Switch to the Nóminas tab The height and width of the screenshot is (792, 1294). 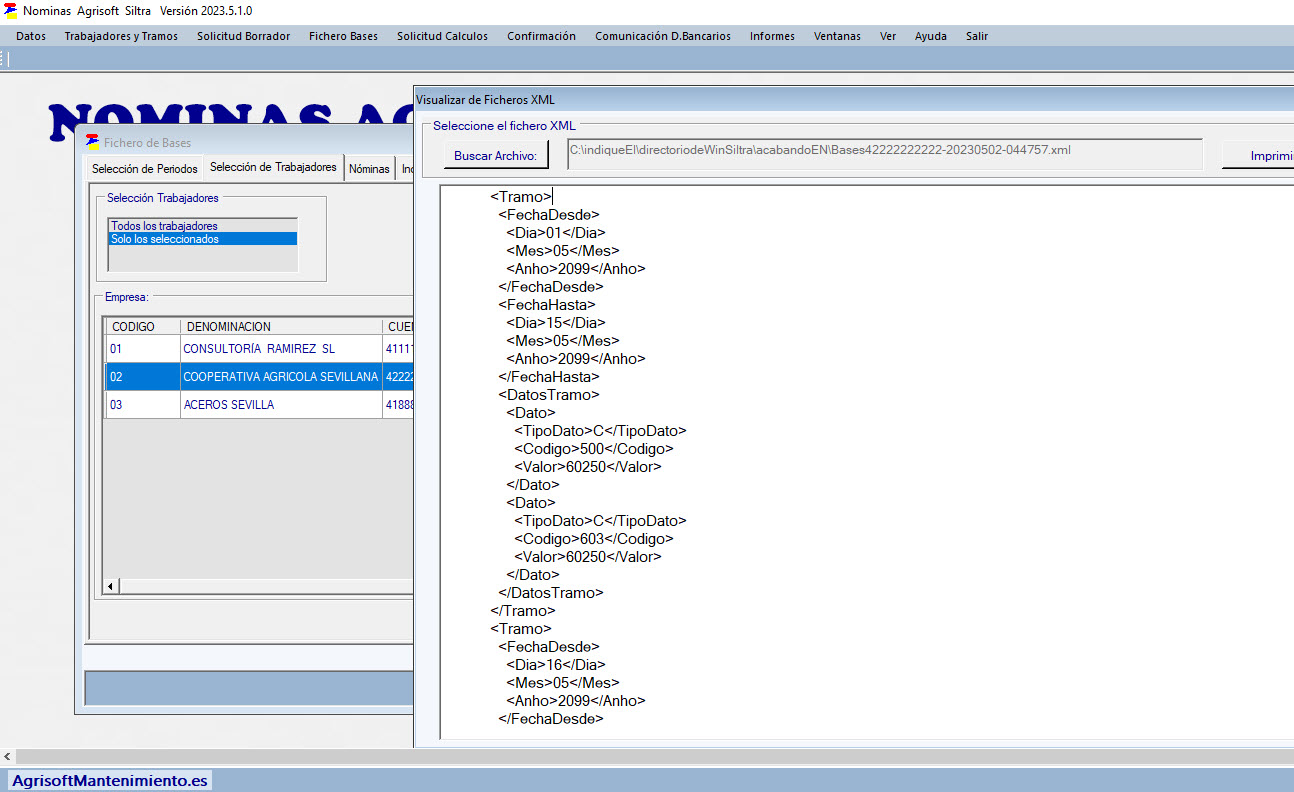click(x=369, y=169)
